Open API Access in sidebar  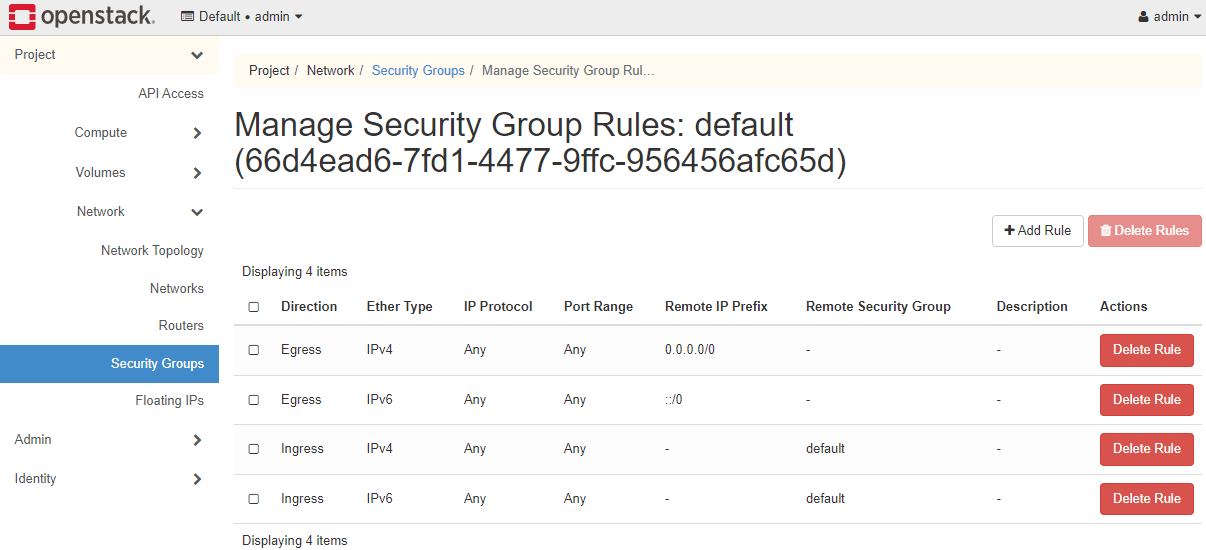[x=170, y=94]
